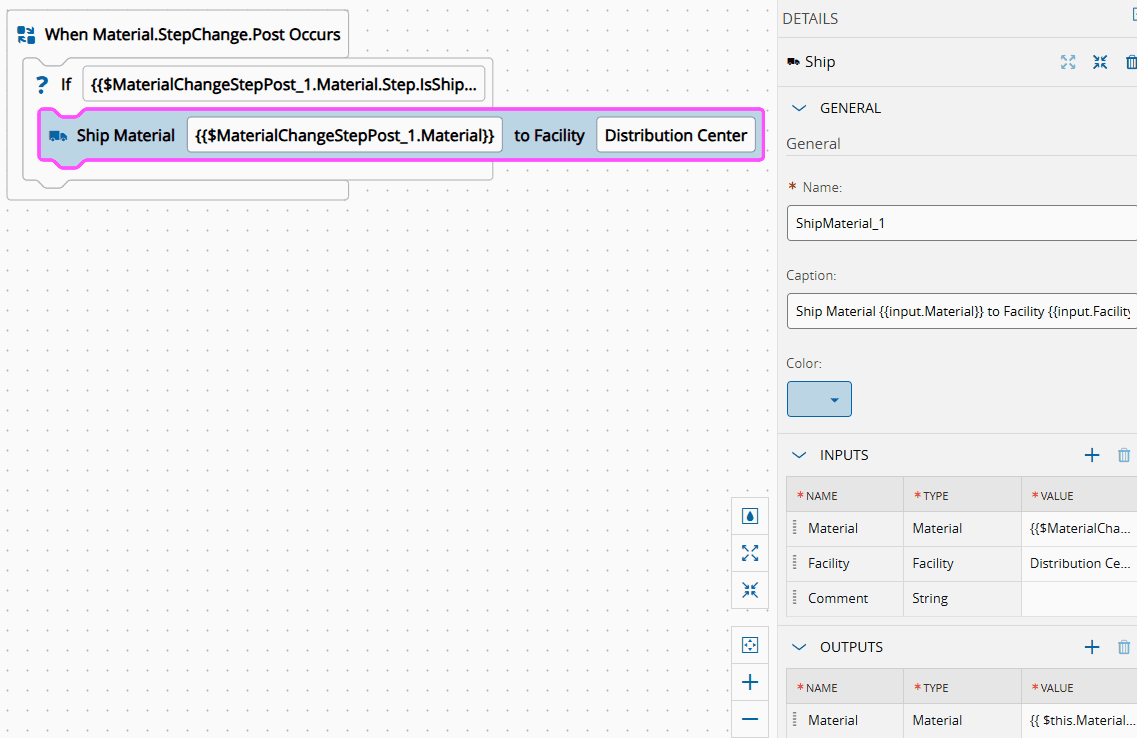Click the DETAILS panel title
The height and width of the screenshot is (738, 1137).
[810, 19]
